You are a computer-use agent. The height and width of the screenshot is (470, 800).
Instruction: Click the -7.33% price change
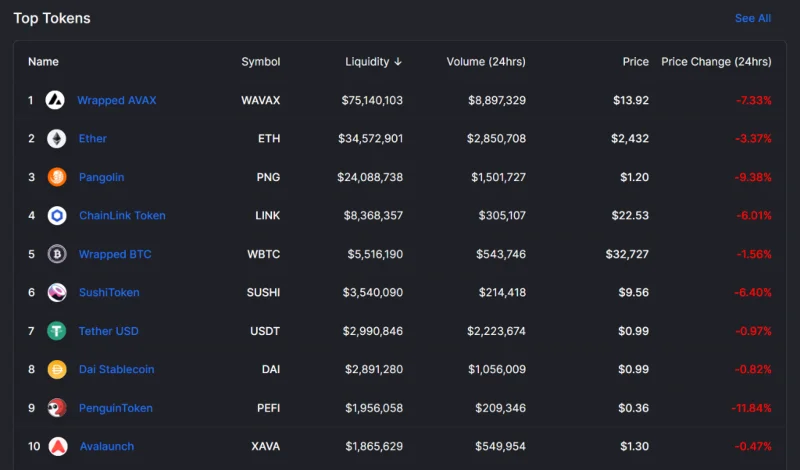click(x=754, y=100)
